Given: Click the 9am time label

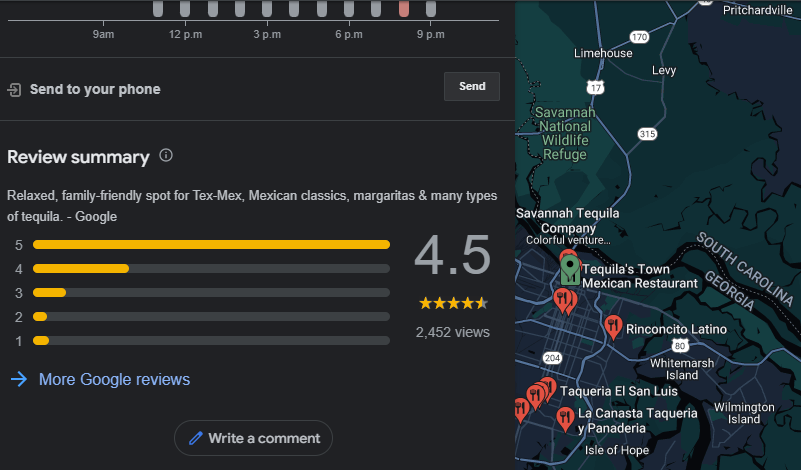Looking at the screenshot, I should pyautogui.click(x=103, y=34).
